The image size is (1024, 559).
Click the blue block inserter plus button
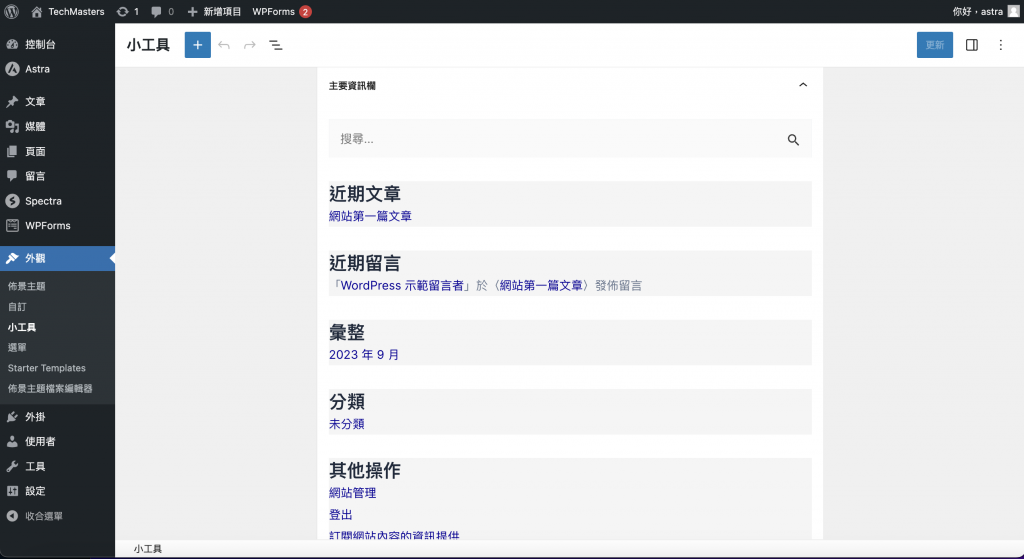click(x=198, y=45)
